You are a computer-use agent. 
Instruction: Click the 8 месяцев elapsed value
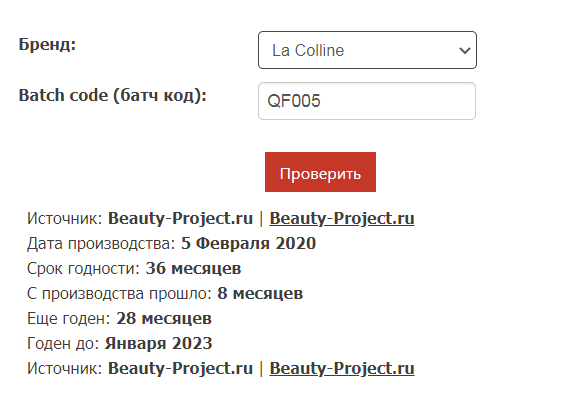[x=260, y=293]
